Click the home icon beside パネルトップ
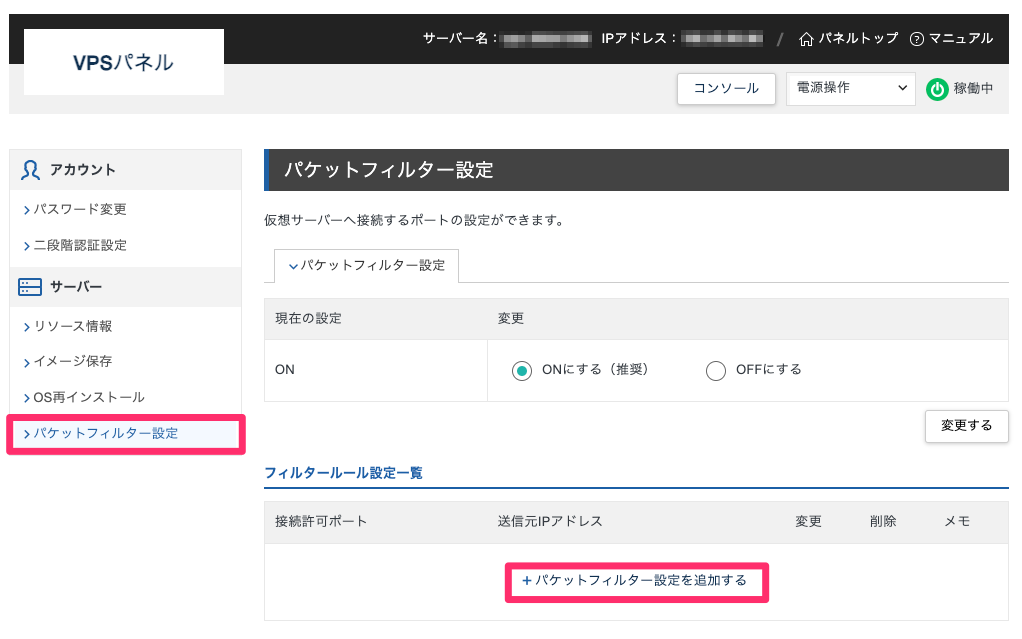This screenshot has width=1022, height=639. pos(806,39)
